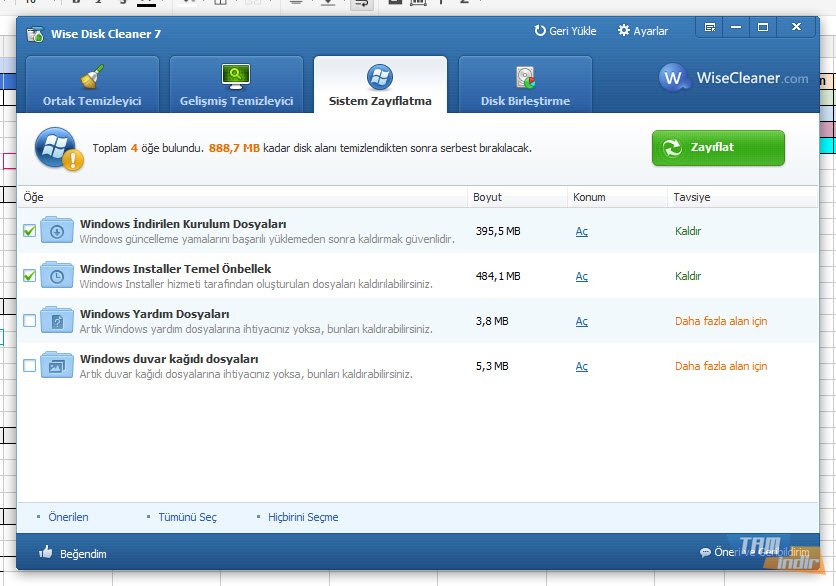This screenshot has height=586, width=836.
Task: Sort list by the Boyut column header
Action: (487, 197)
